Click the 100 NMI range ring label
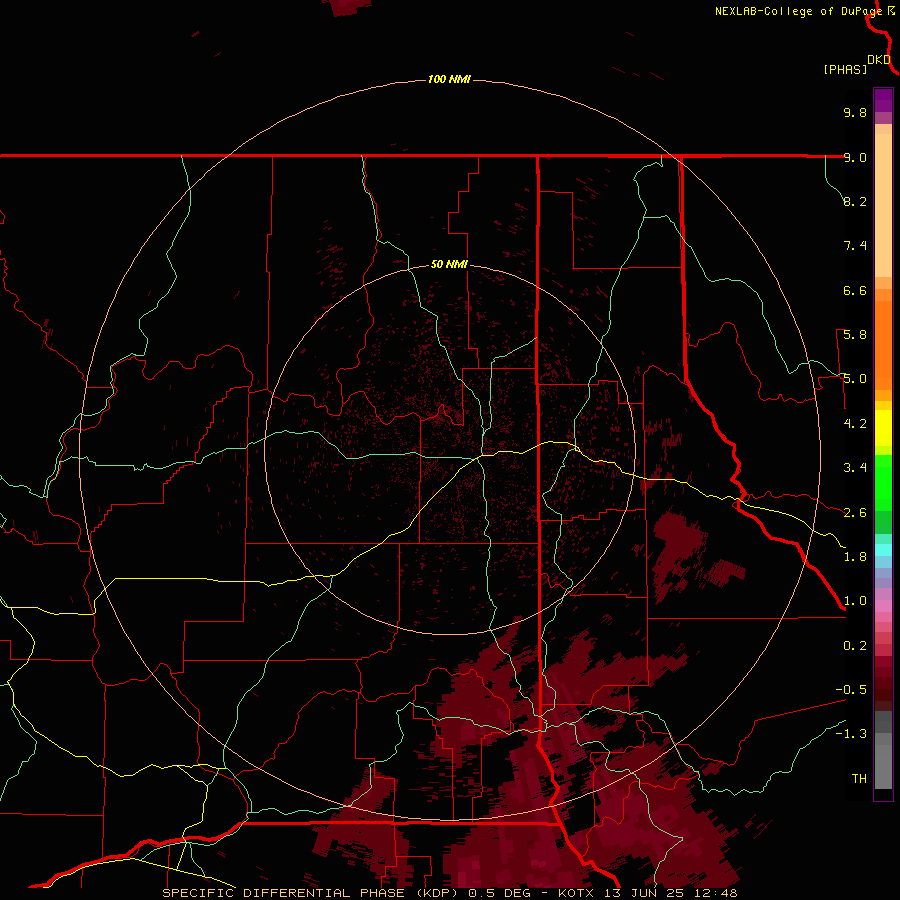The image size is (900, 900). (x=449, y=79)
